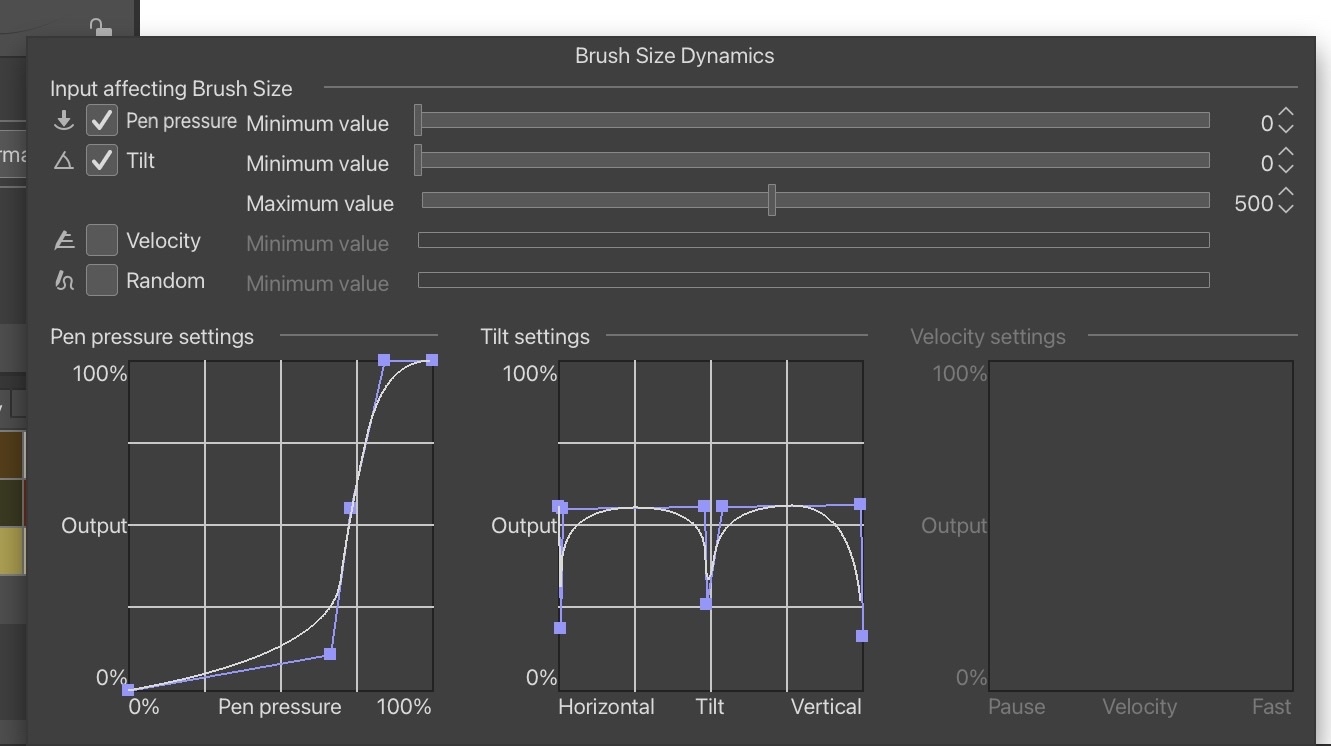Click the Velocity Minimum value slider bar

[813, 240]
